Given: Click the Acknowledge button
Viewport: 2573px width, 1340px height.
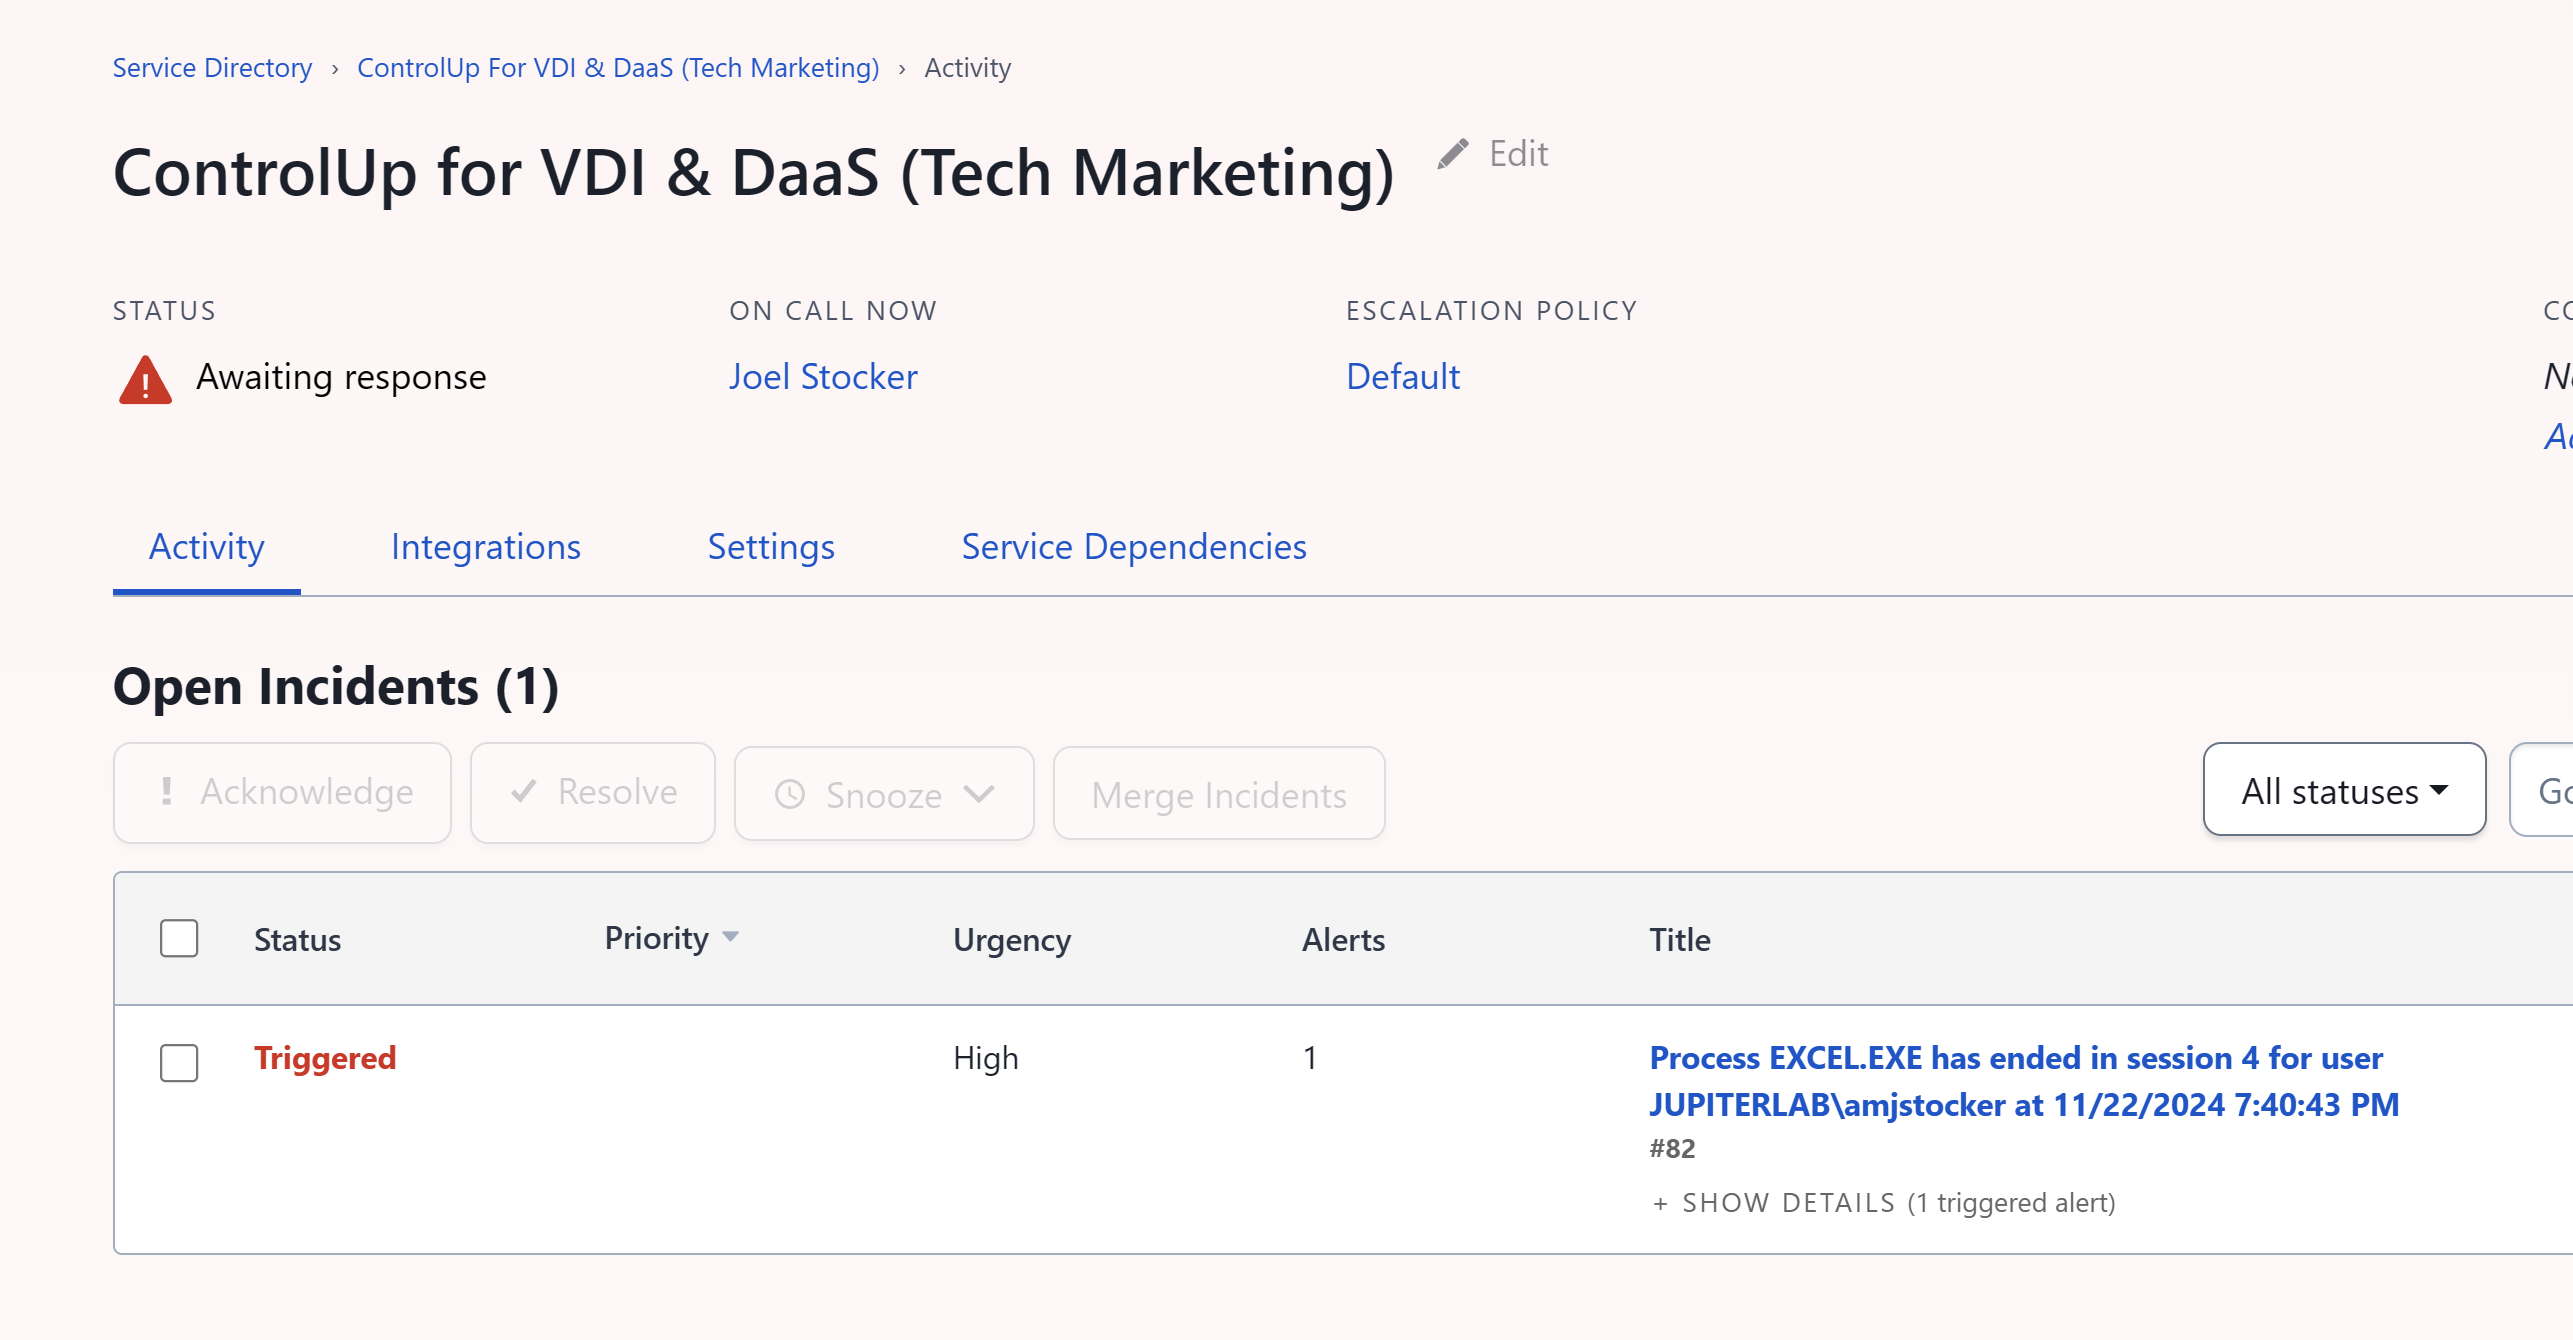Looking at the screenshot, I should point(282,792).
